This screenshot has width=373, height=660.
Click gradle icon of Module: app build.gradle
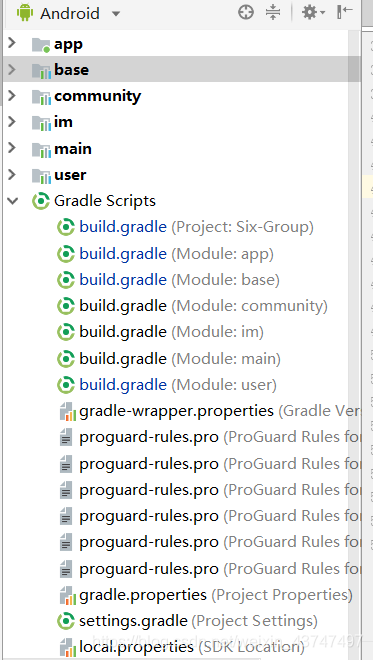[x=66, y=254]
